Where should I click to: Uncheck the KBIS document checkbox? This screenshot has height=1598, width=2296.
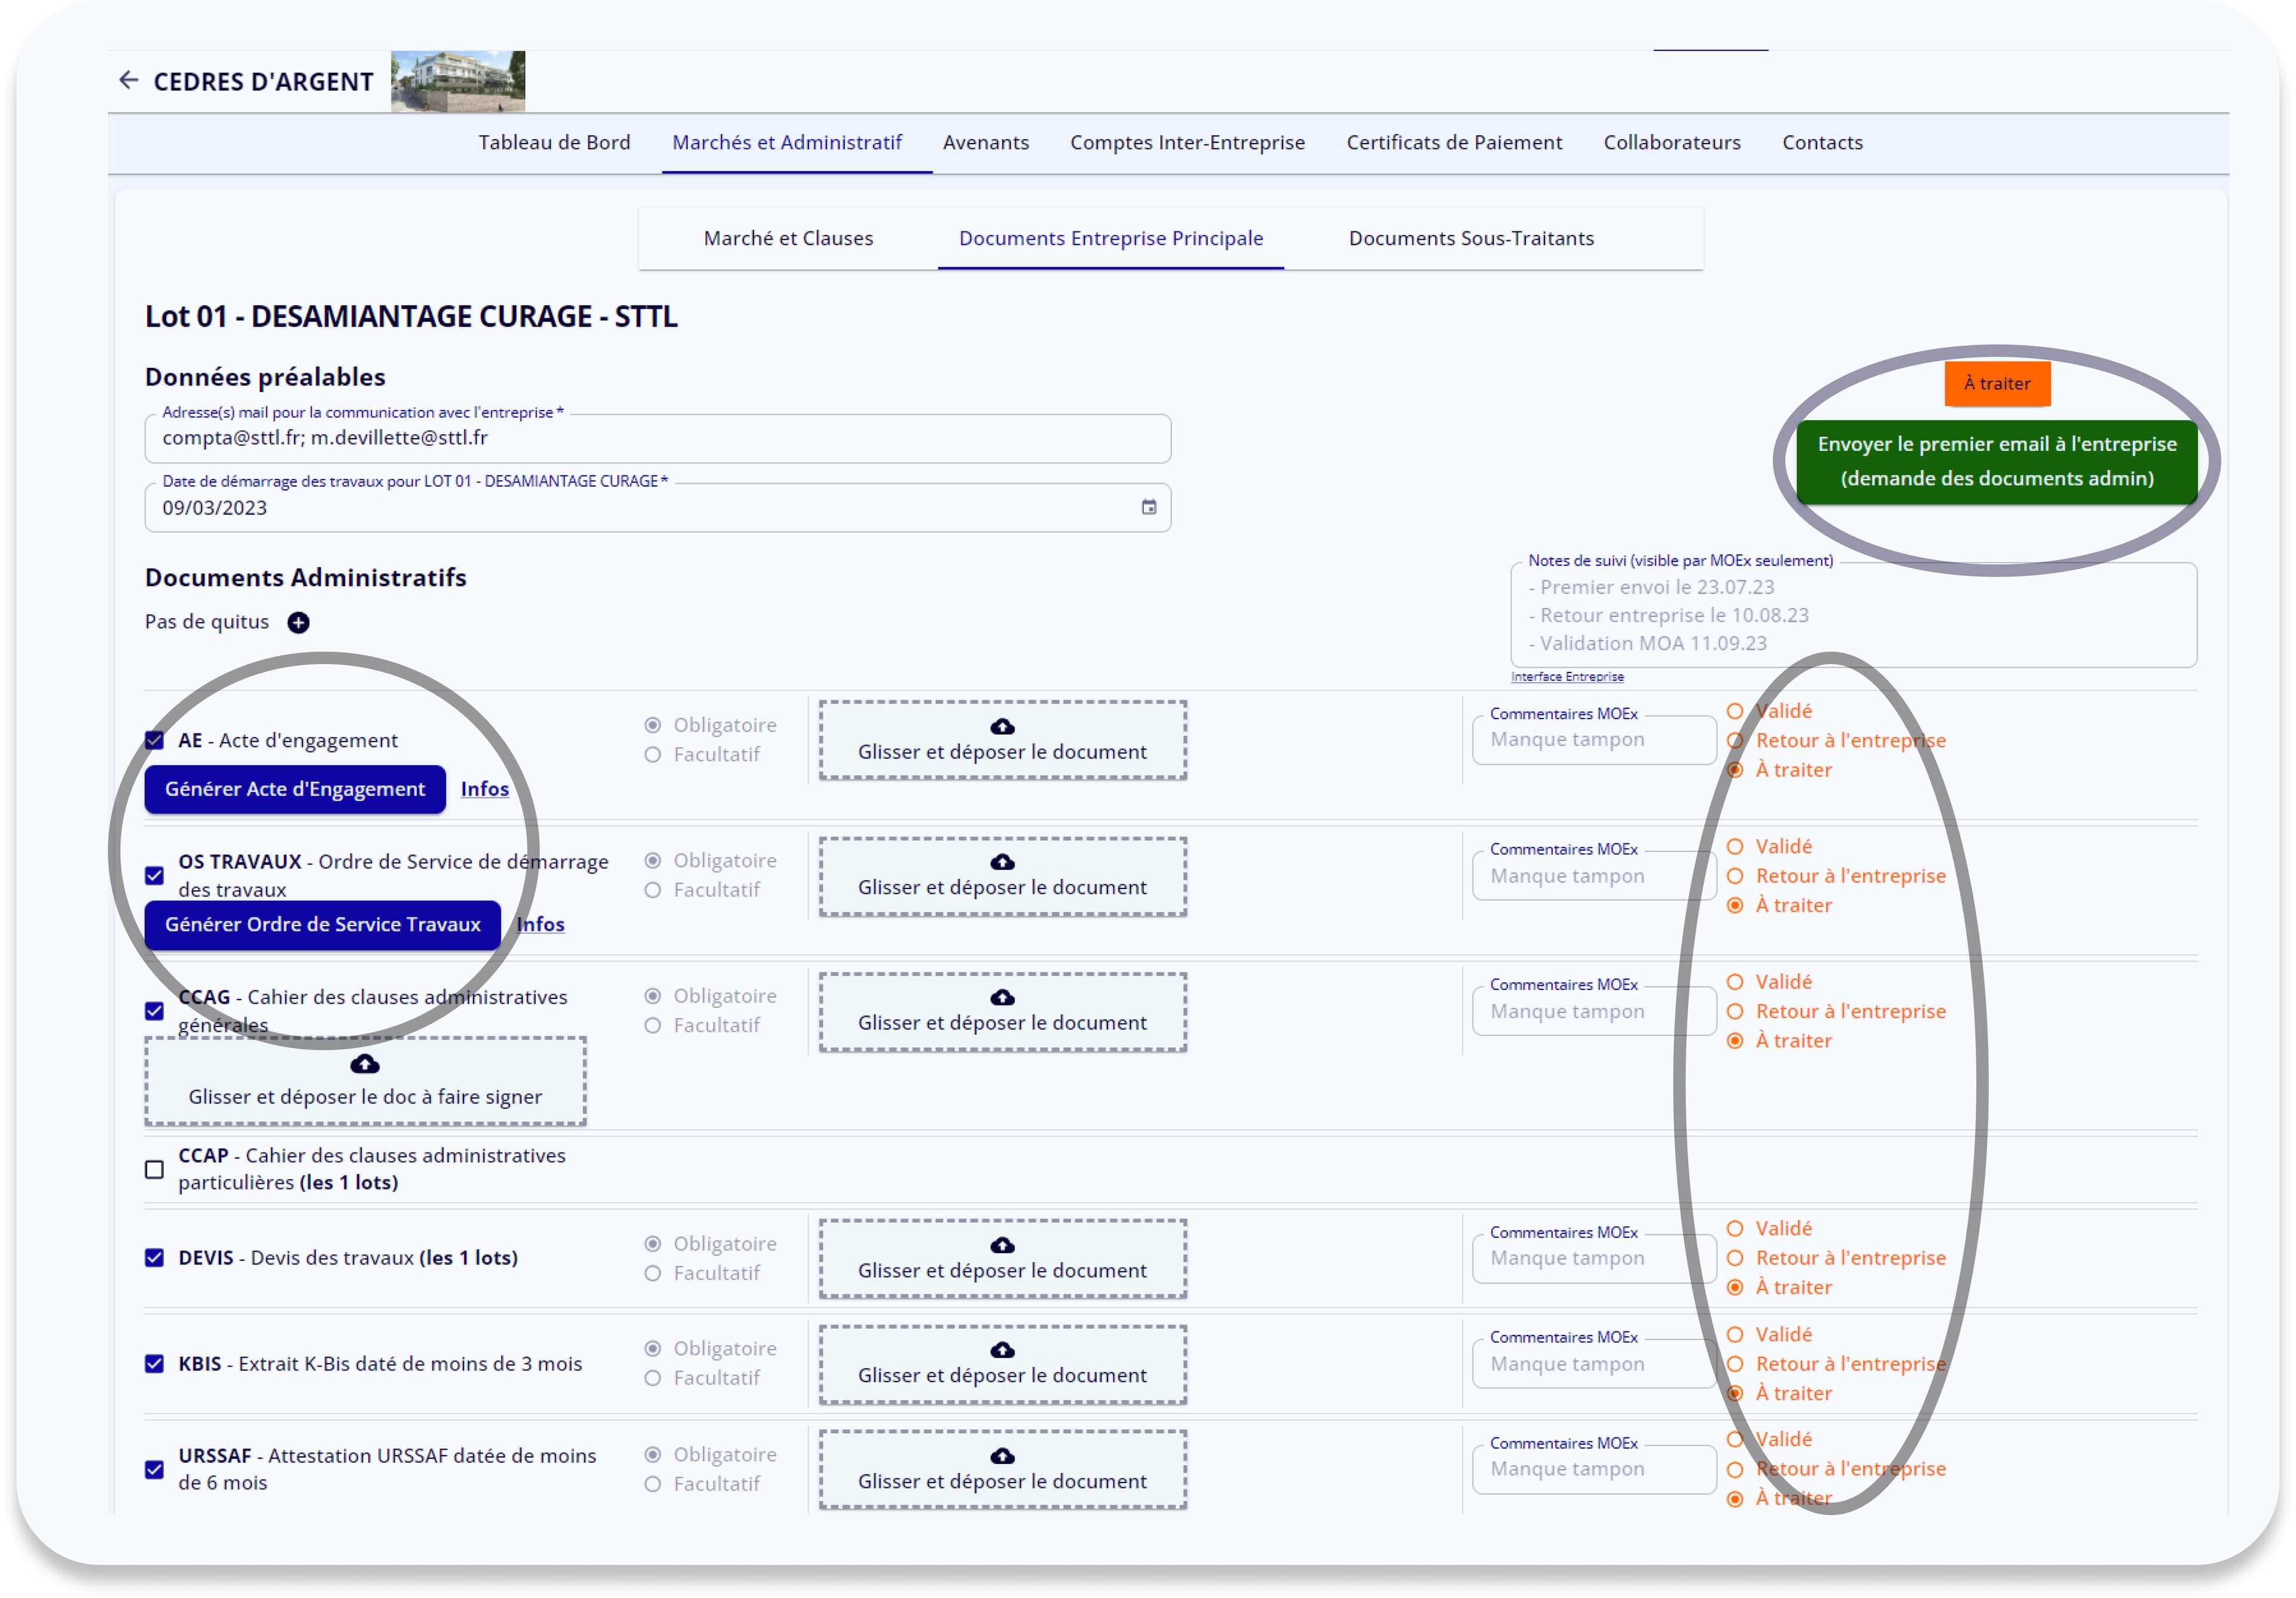[x=154, y=1363]
